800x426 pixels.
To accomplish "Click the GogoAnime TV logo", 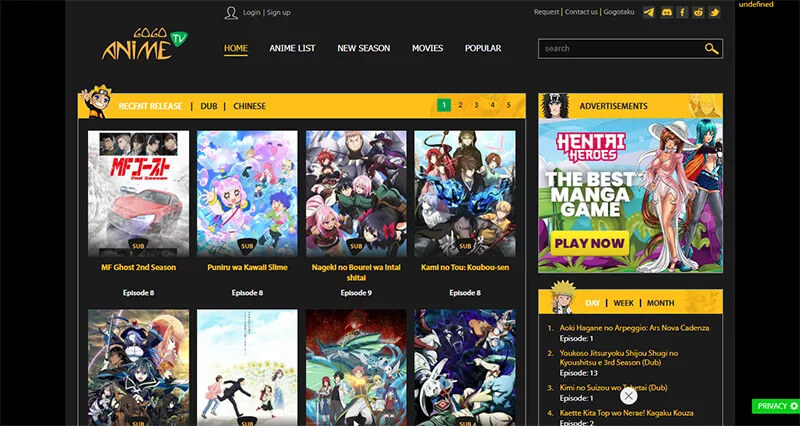I will pos(144,44).
